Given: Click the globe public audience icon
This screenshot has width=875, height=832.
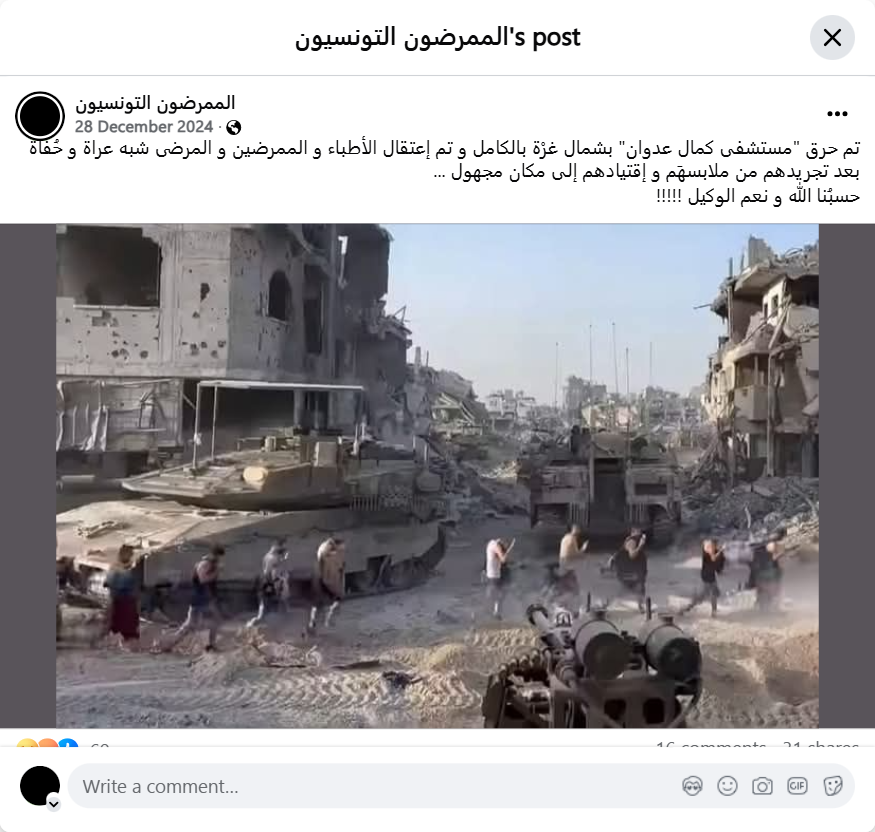Looking at the screenshot, I should pos(234,128).
